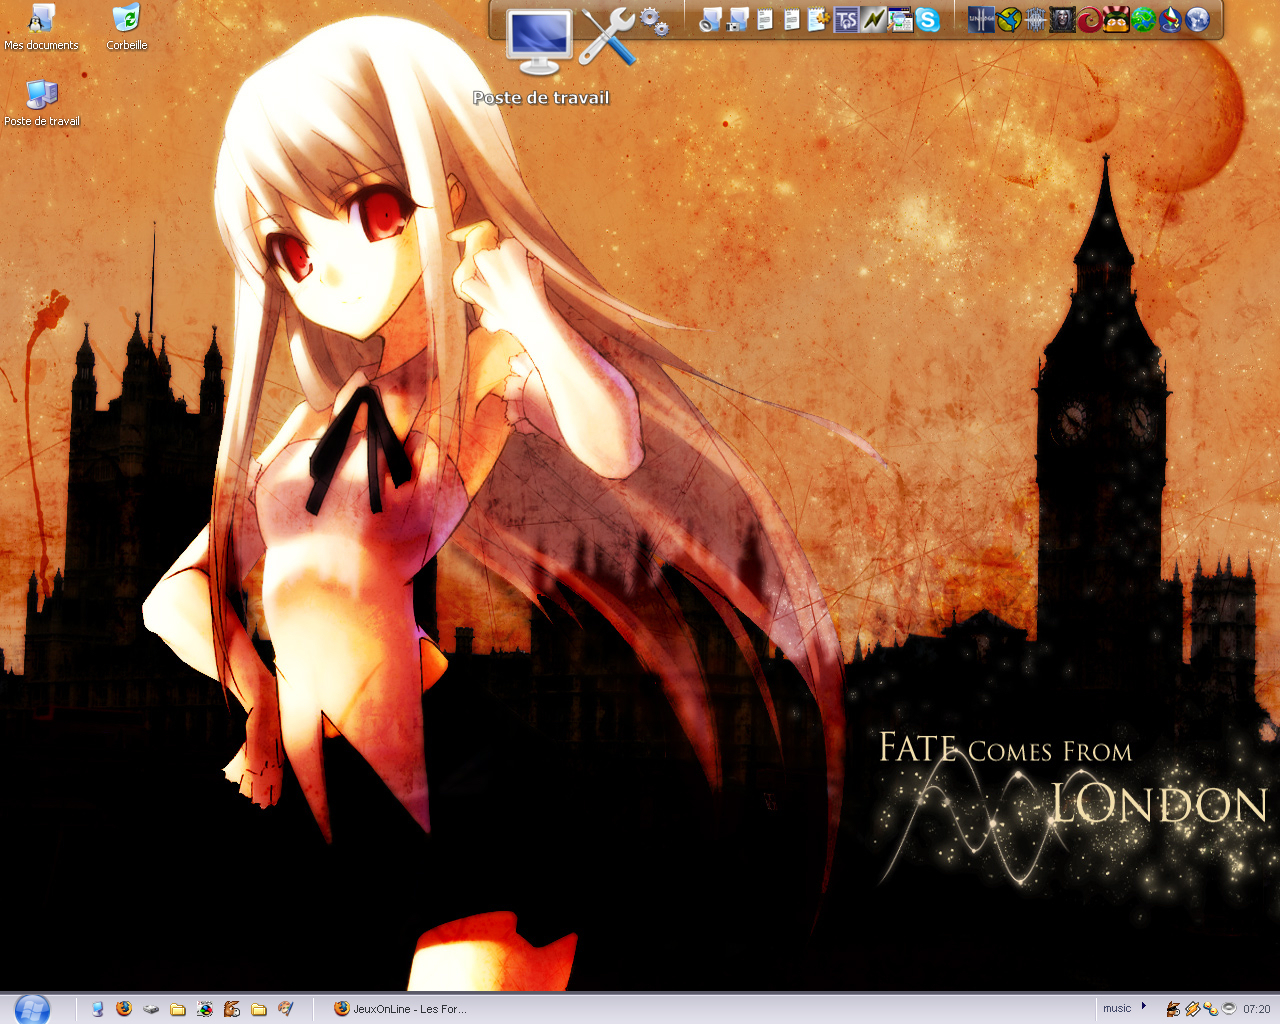Open MSN Messenger tray icon
Viewport: 1280px width, 1024px height.
click(x=1211, y=1009)
